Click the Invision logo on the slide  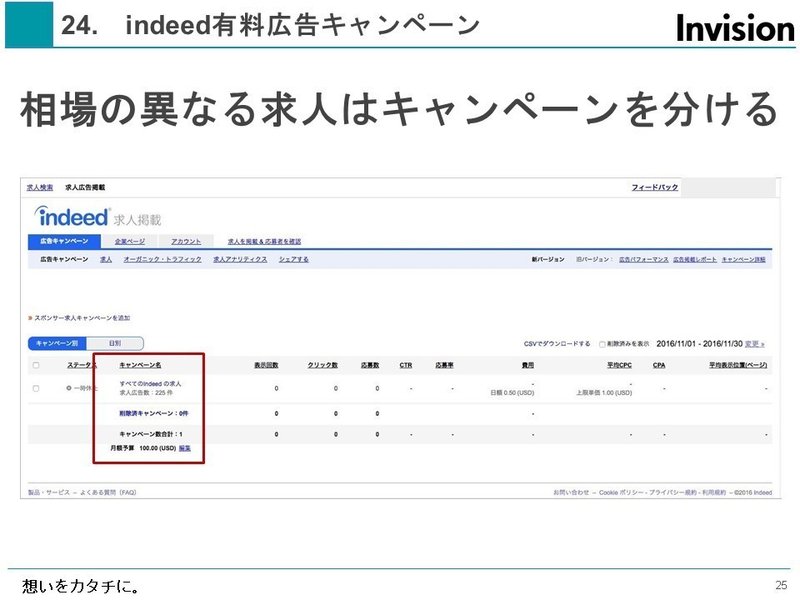(735, 28)
